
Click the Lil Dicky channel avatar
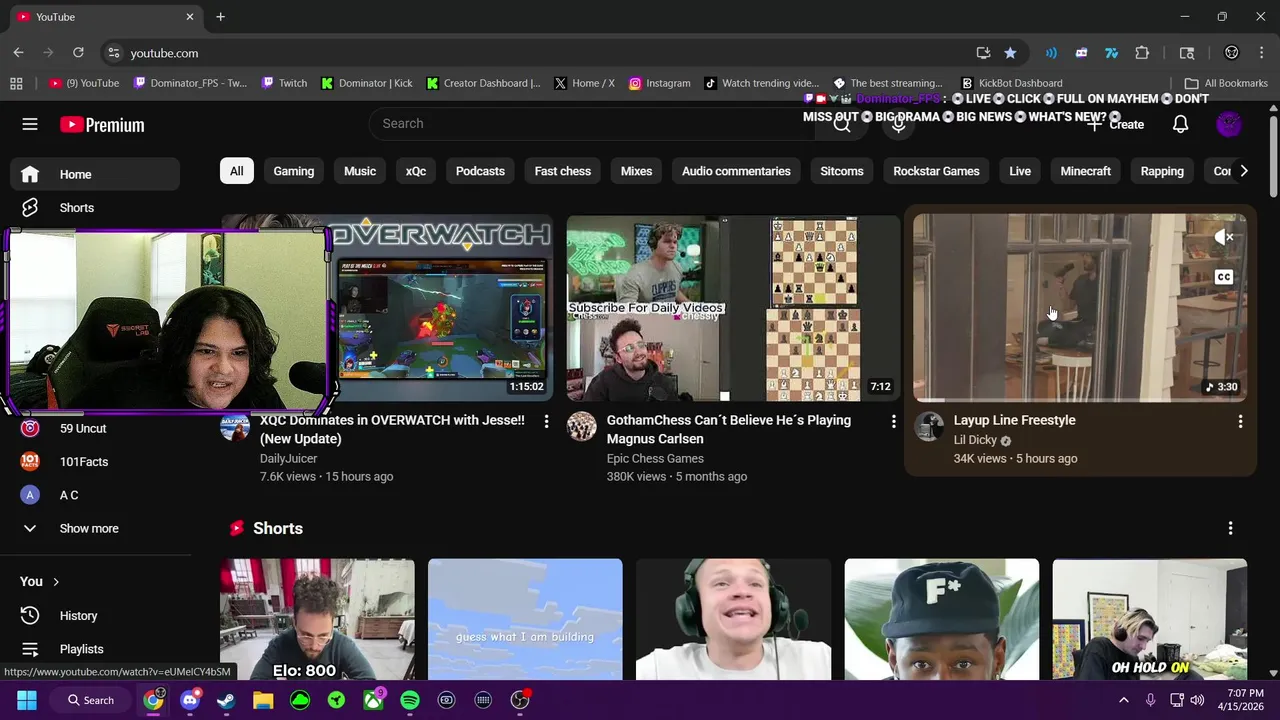tap(928, 426)
